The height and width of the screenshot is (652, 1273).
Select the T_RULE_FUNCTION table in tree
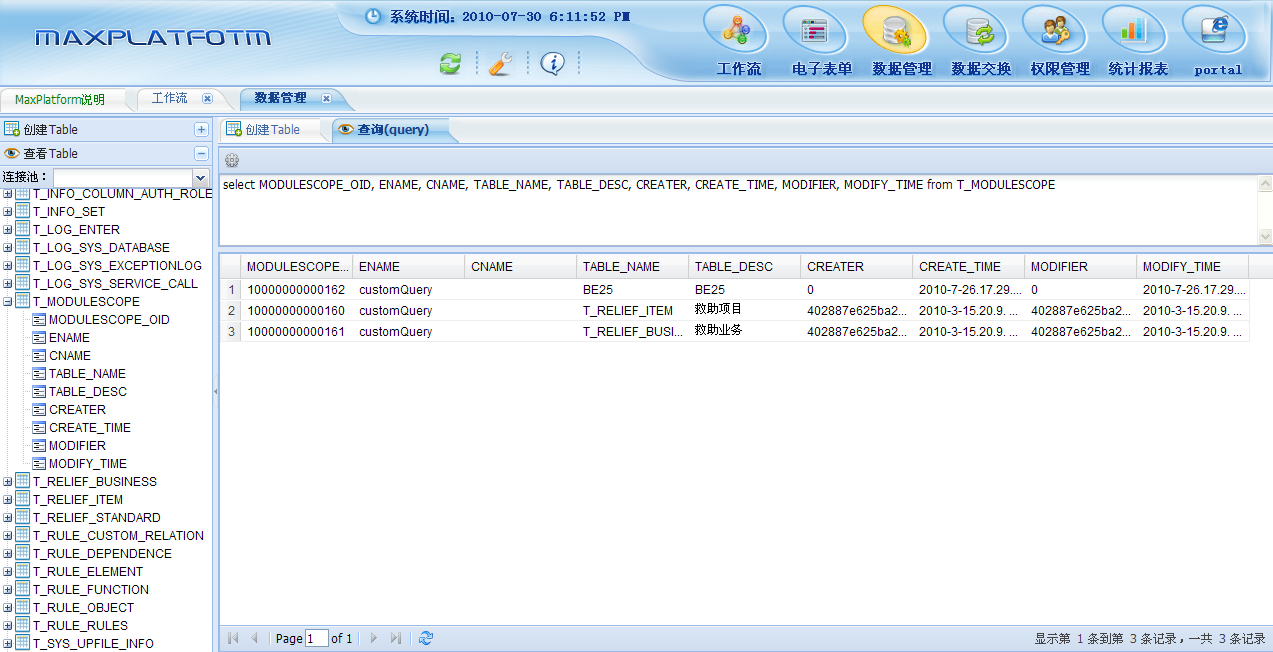click(91, 590)
